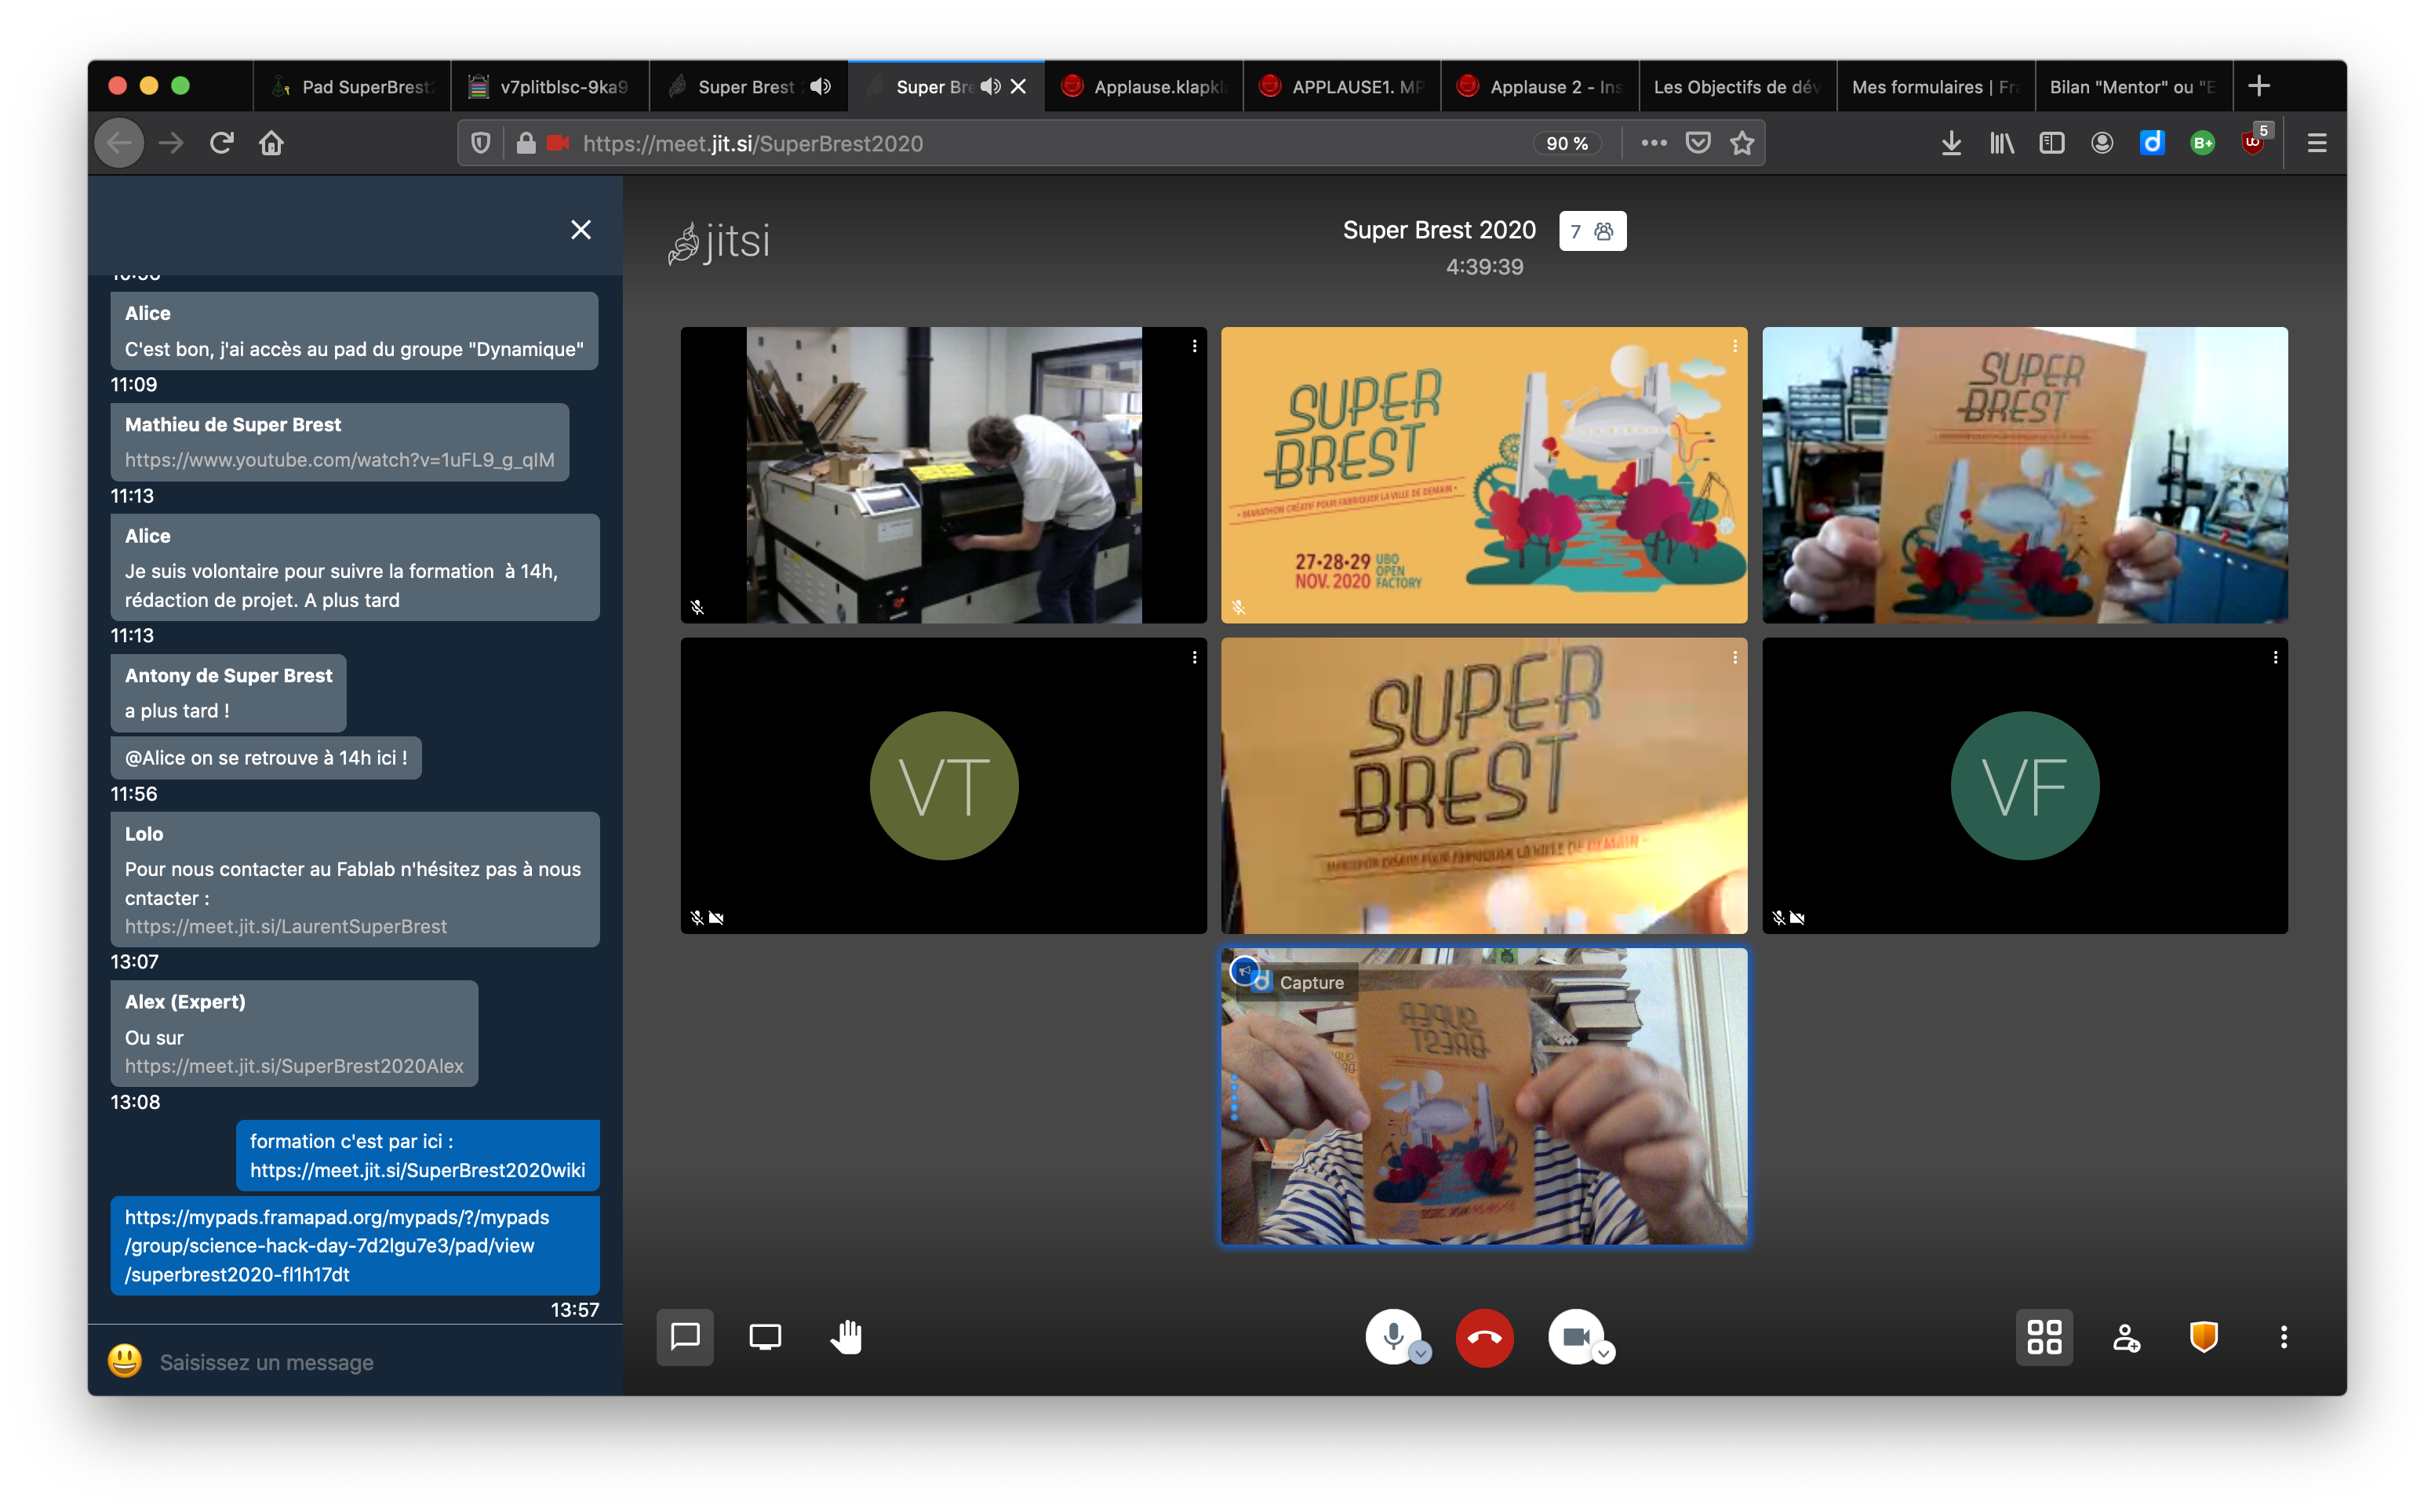Open the blue 'd' extension icon
Viewport: 2435px width, 1512px height.
[x=2152, y=143]
